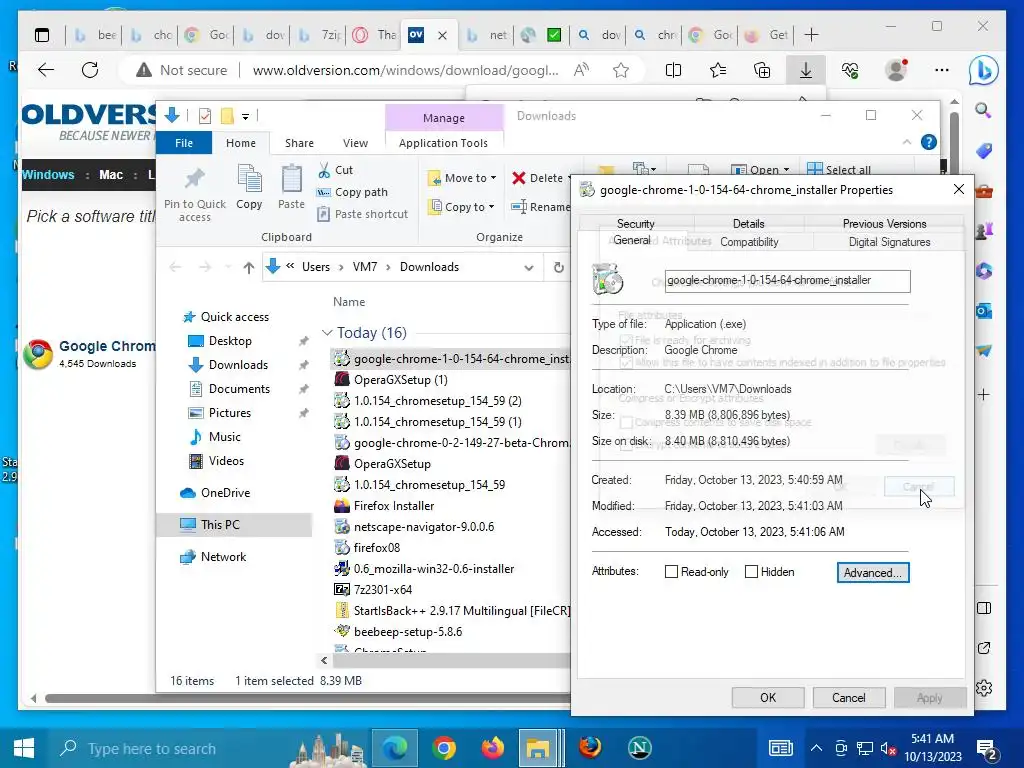Screen dimensions: 1024x768
Task: Open Explorer help question mark
Action: click(x=928, y=142)
